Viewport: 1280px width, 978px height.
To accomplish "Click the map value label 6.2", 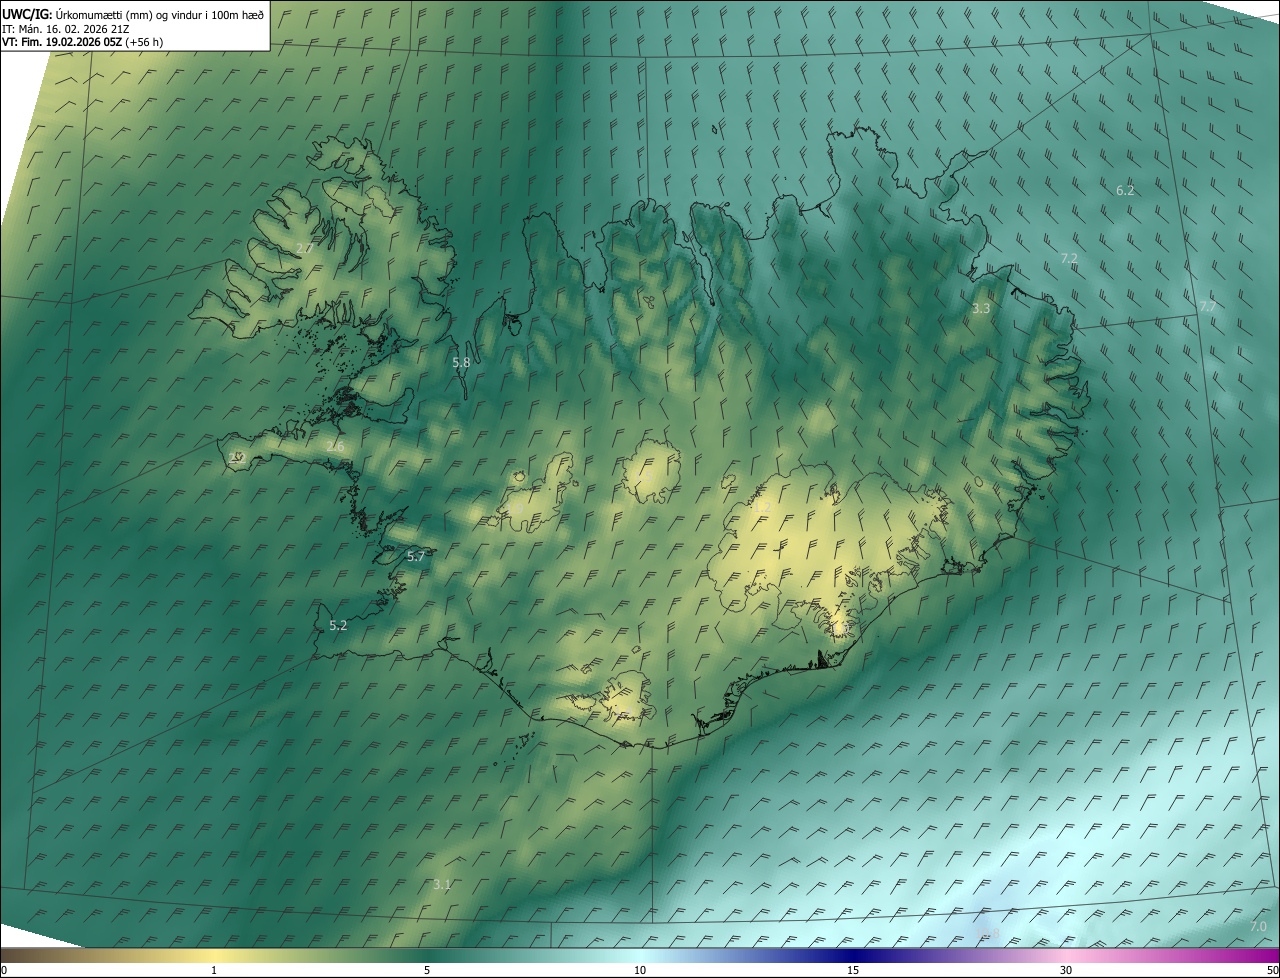I will (1125, 190).
